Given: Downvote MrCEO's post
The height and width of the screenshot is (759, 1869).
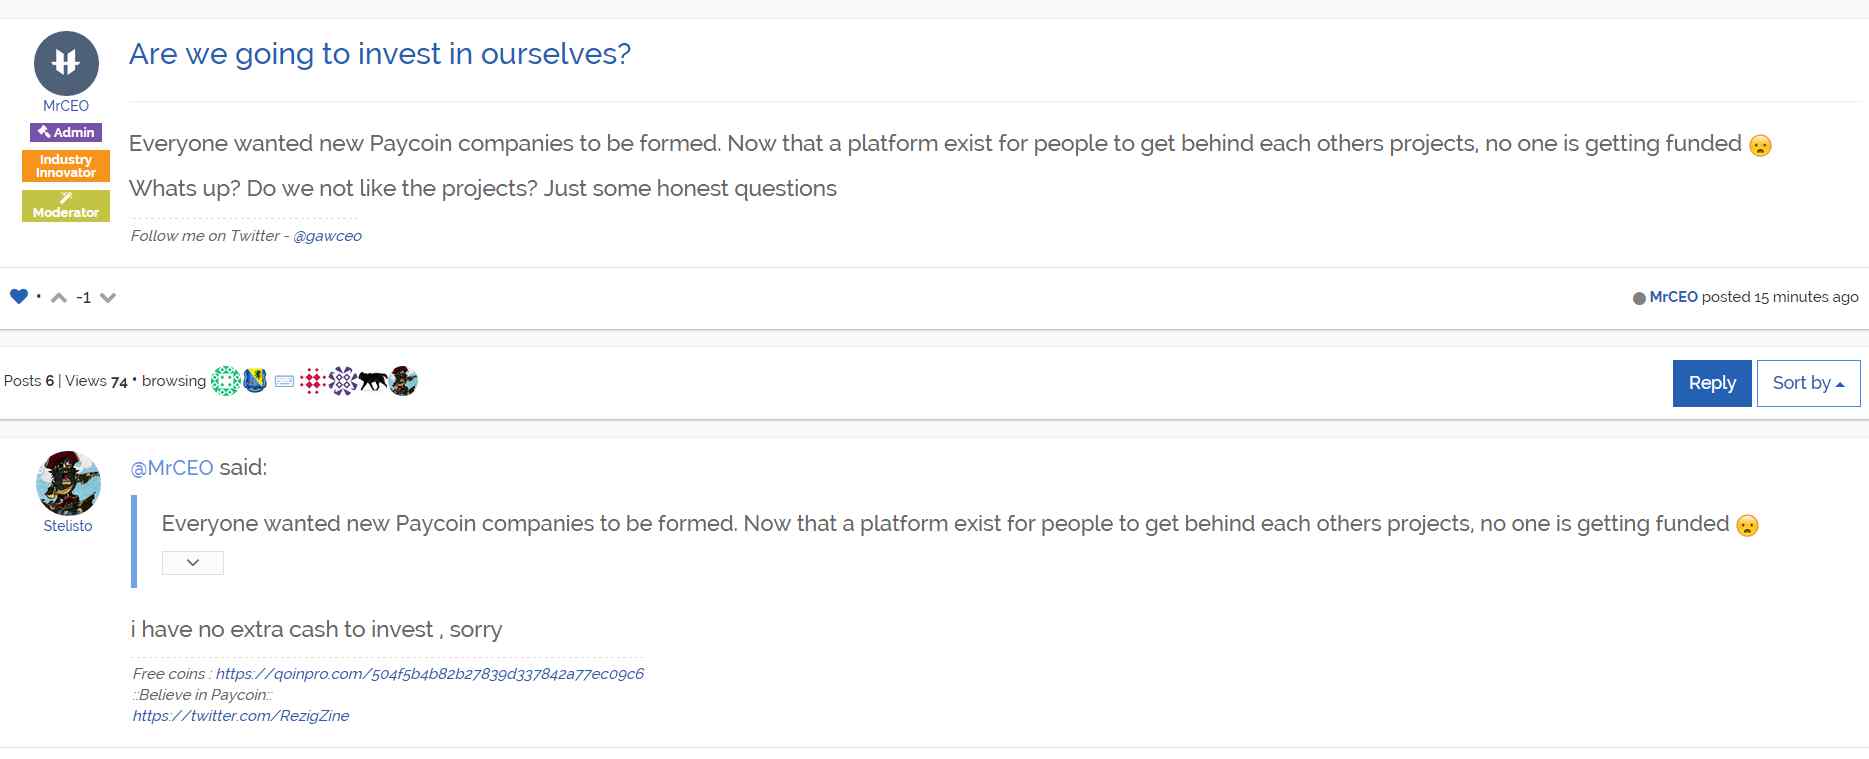Looking at the screenshot, I should [108, 297].
